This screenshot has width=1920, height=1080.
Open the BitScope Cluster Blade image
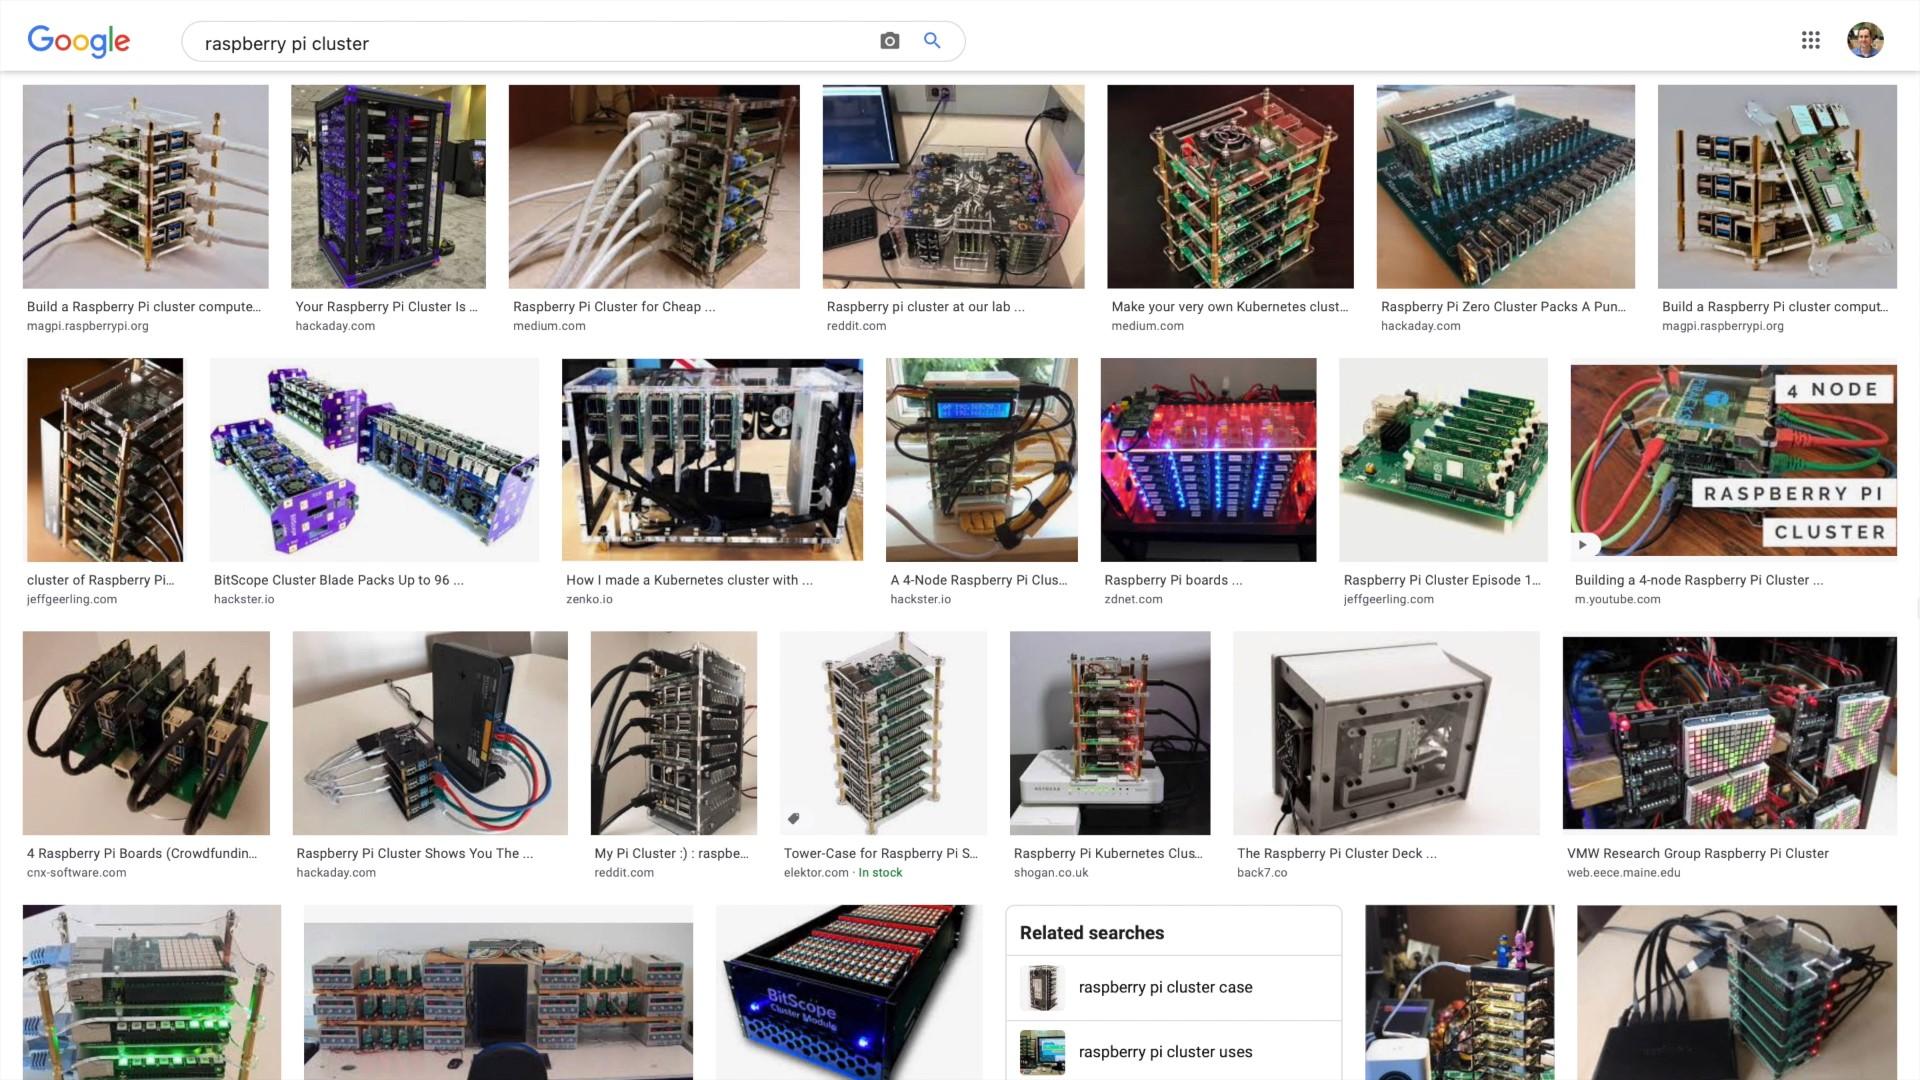click(376, 459)
